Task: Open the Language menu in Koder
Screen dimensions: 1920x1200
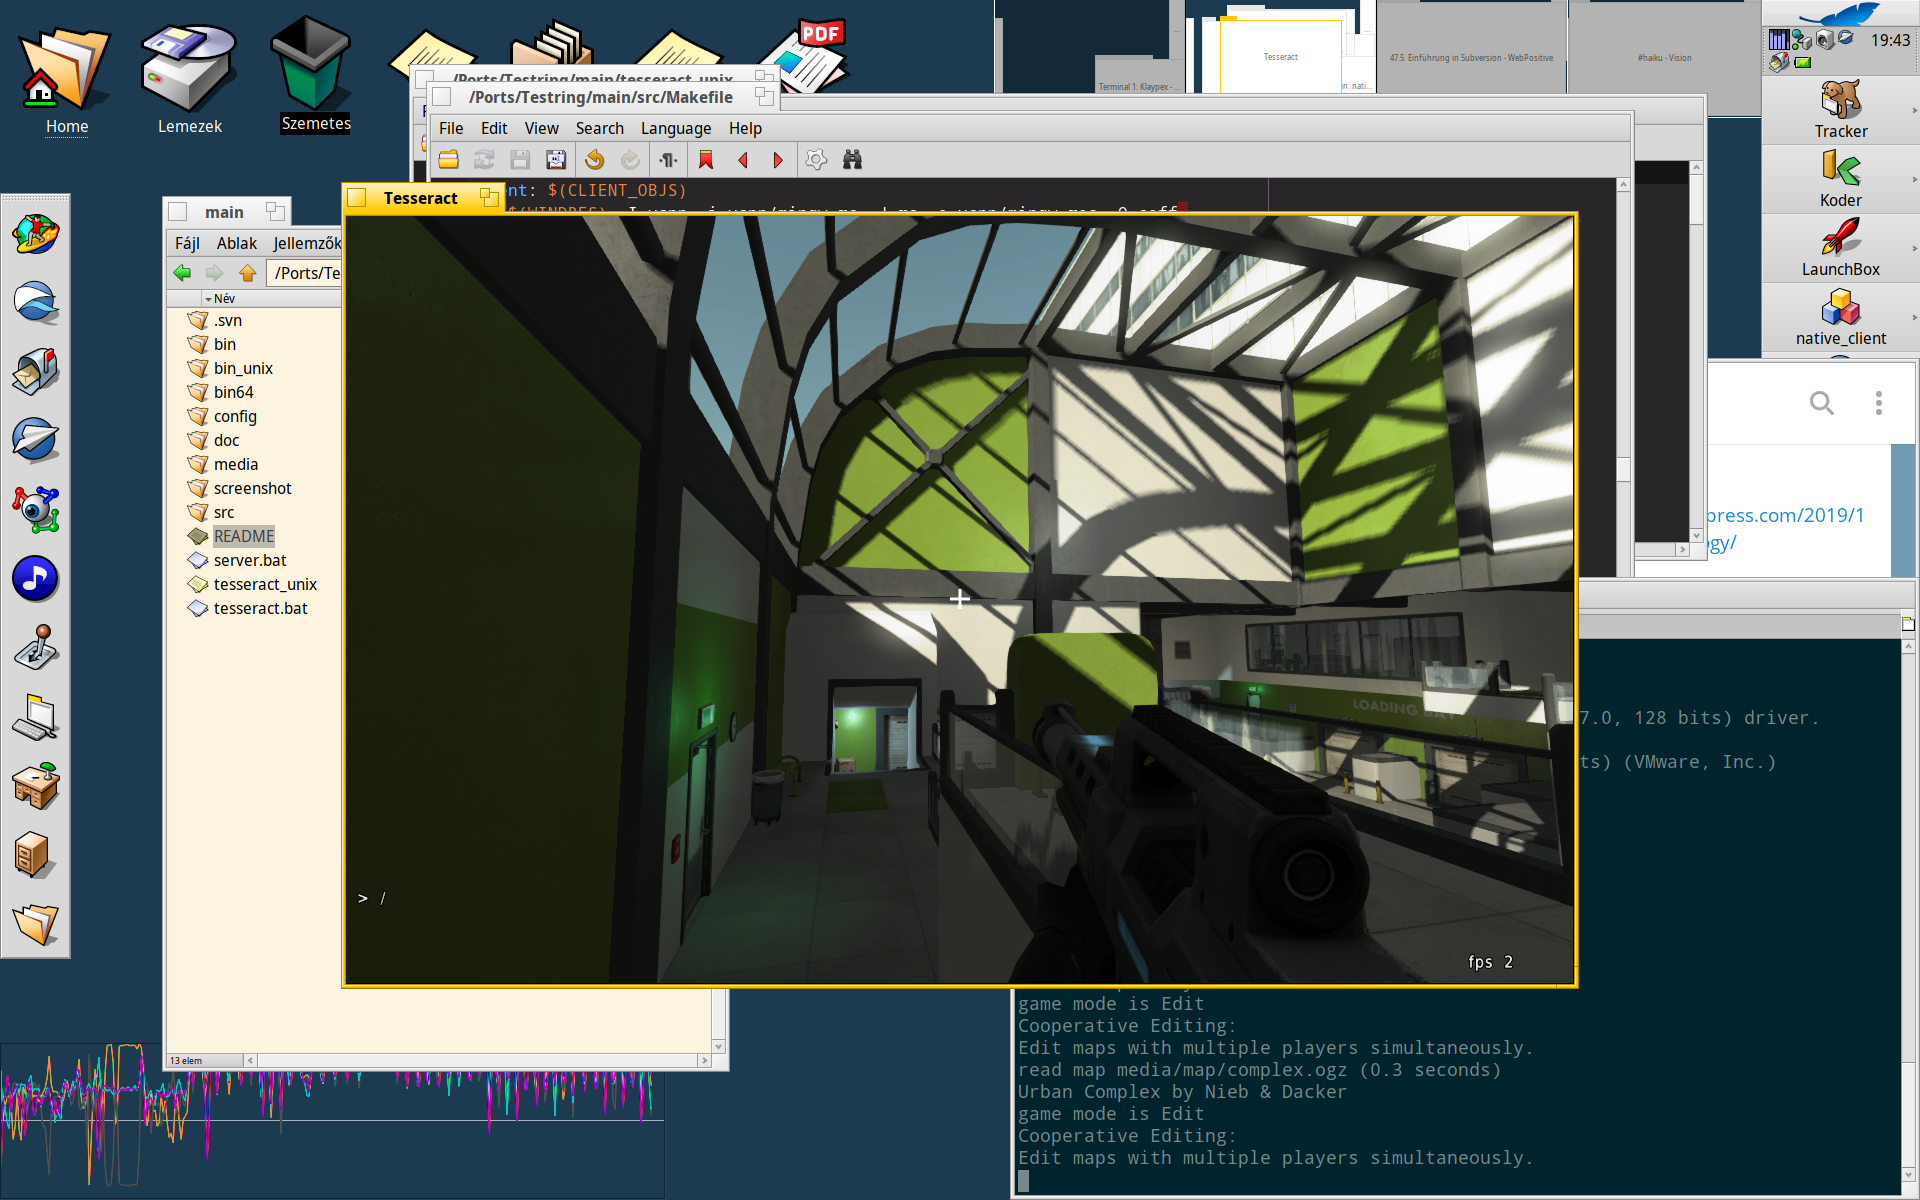Action: (676, 128)
